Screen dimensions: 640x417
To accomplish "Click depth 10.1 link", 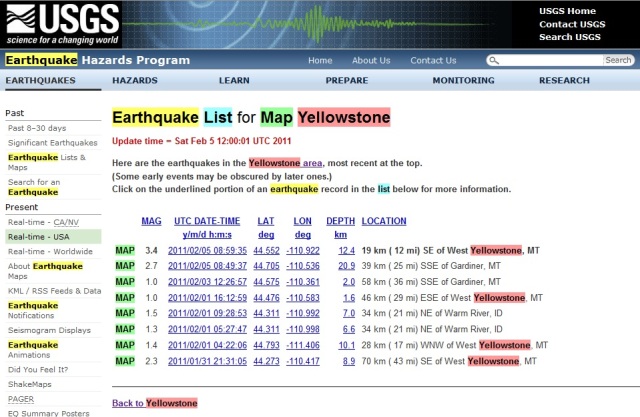I will (347, 345).
